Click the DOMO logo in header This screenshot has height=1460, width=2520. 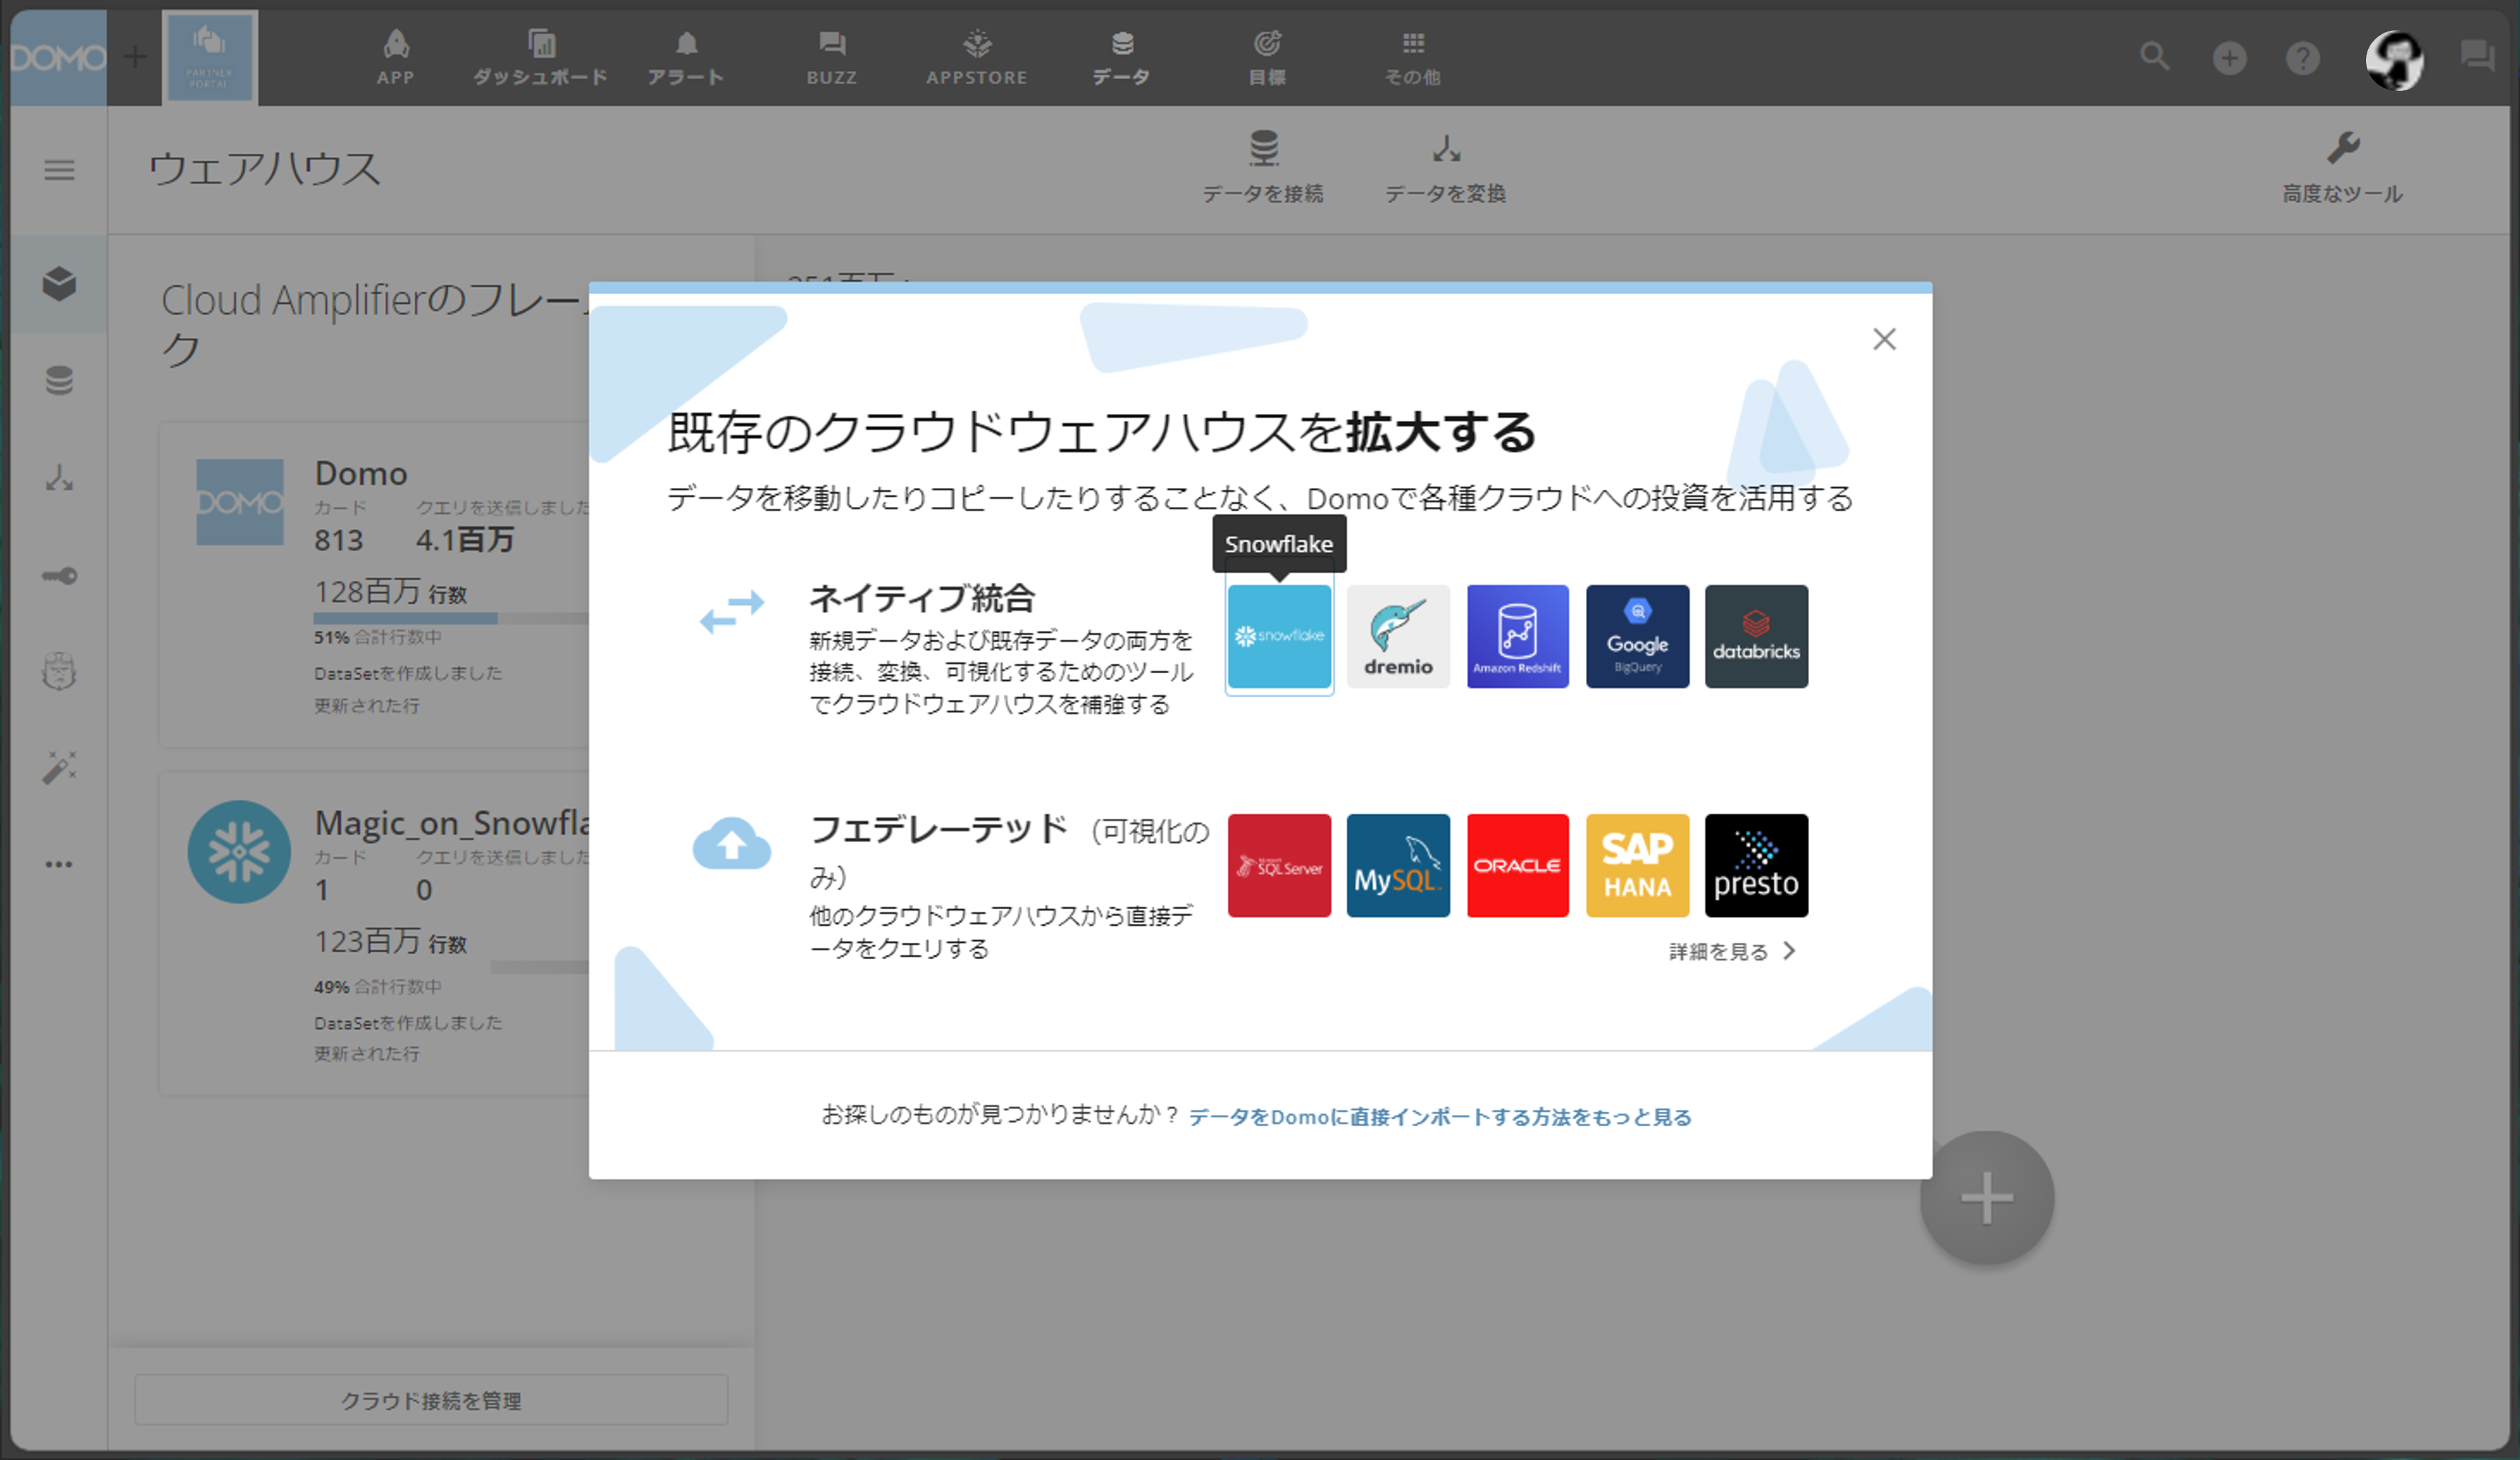tap(58, 57)
